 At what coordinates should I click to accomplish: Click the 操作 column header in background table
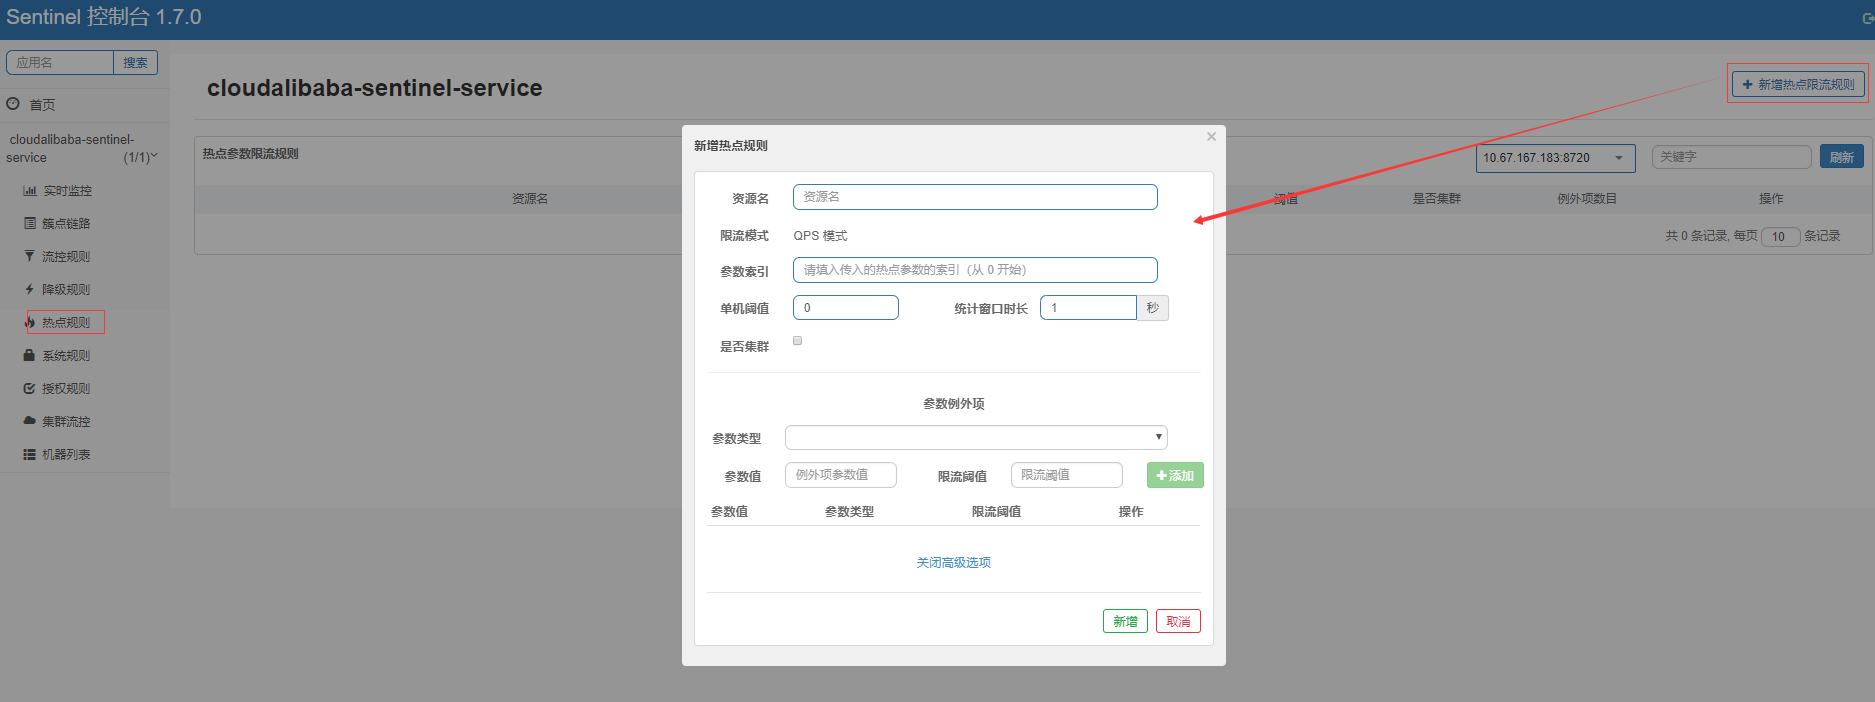click(x=1771, y=198)
